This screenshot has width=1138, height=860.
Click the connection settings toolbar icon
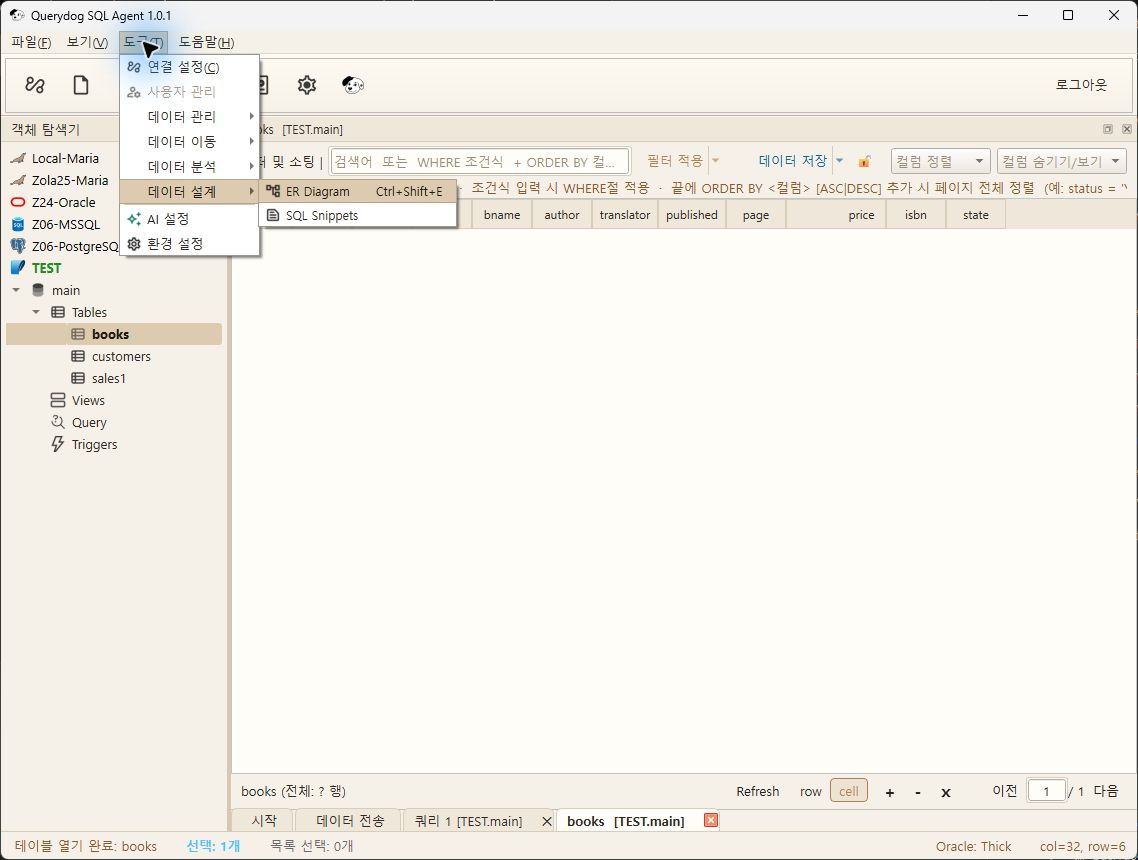click(35, 85)
